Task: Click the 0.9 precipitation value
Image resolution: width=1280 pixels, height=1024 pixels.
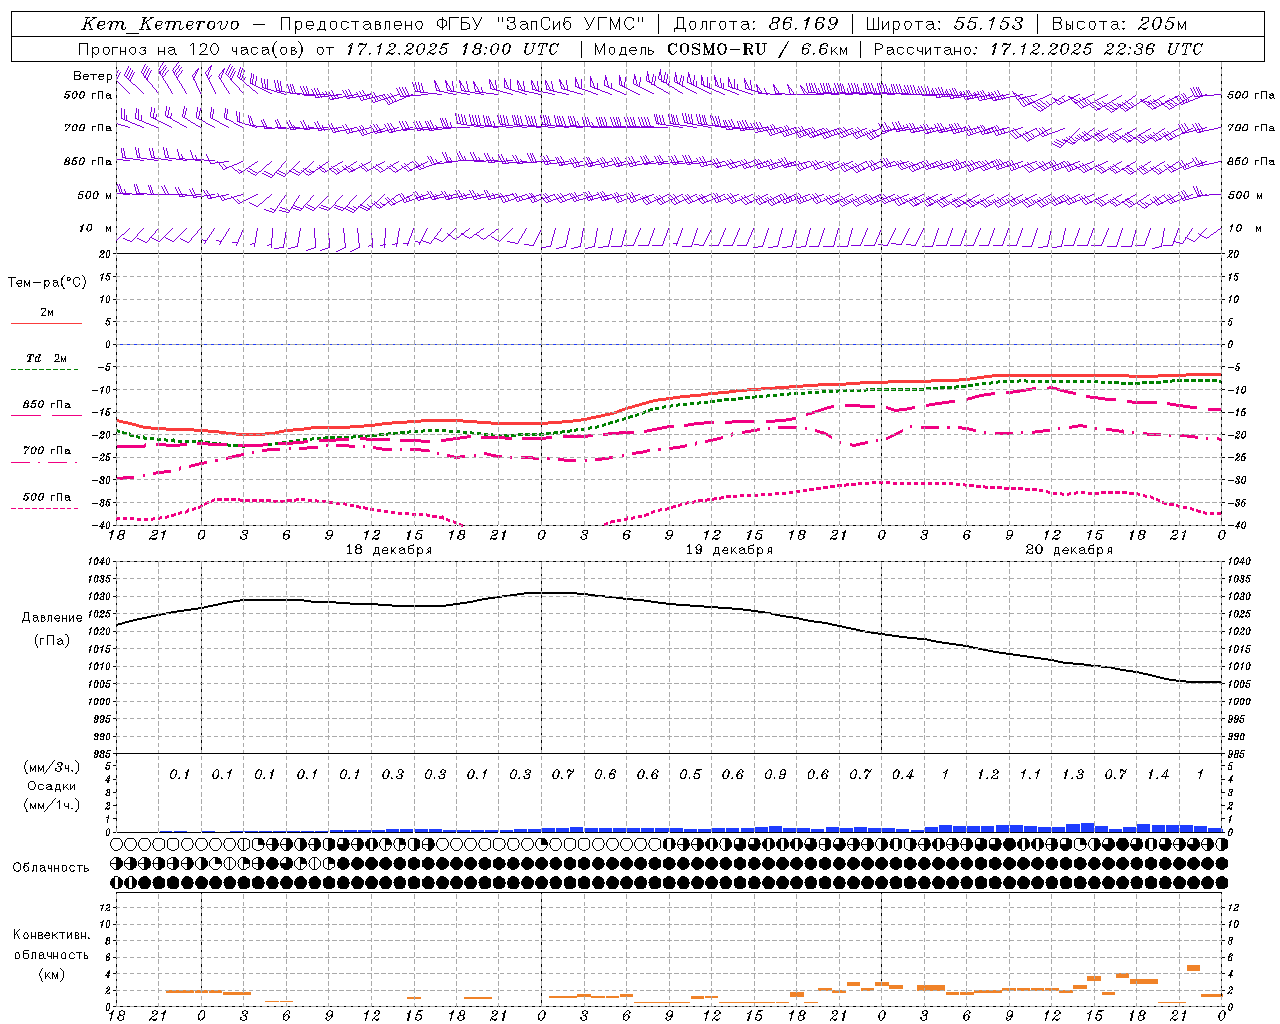Action: click(775, 775)
